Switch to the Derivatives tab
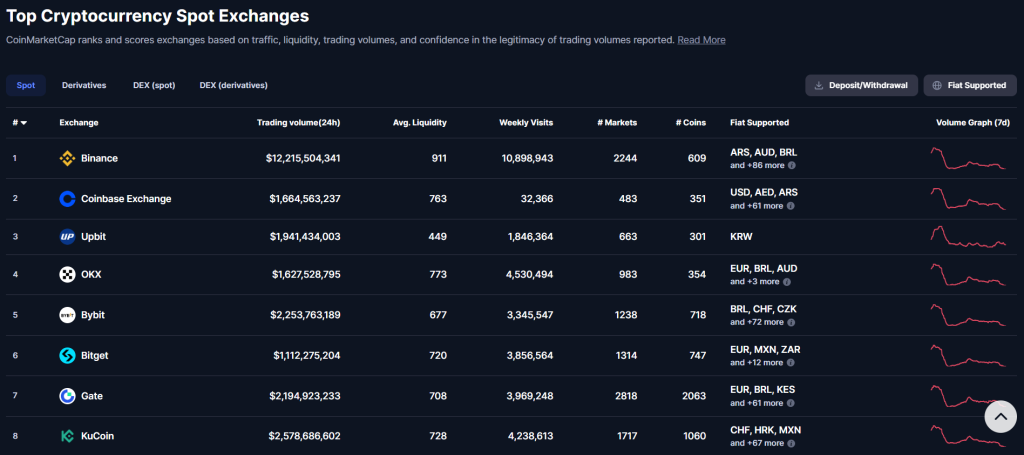Image resolution: width=1024 pixels, height=455 pixels. (x=84, y=85)
